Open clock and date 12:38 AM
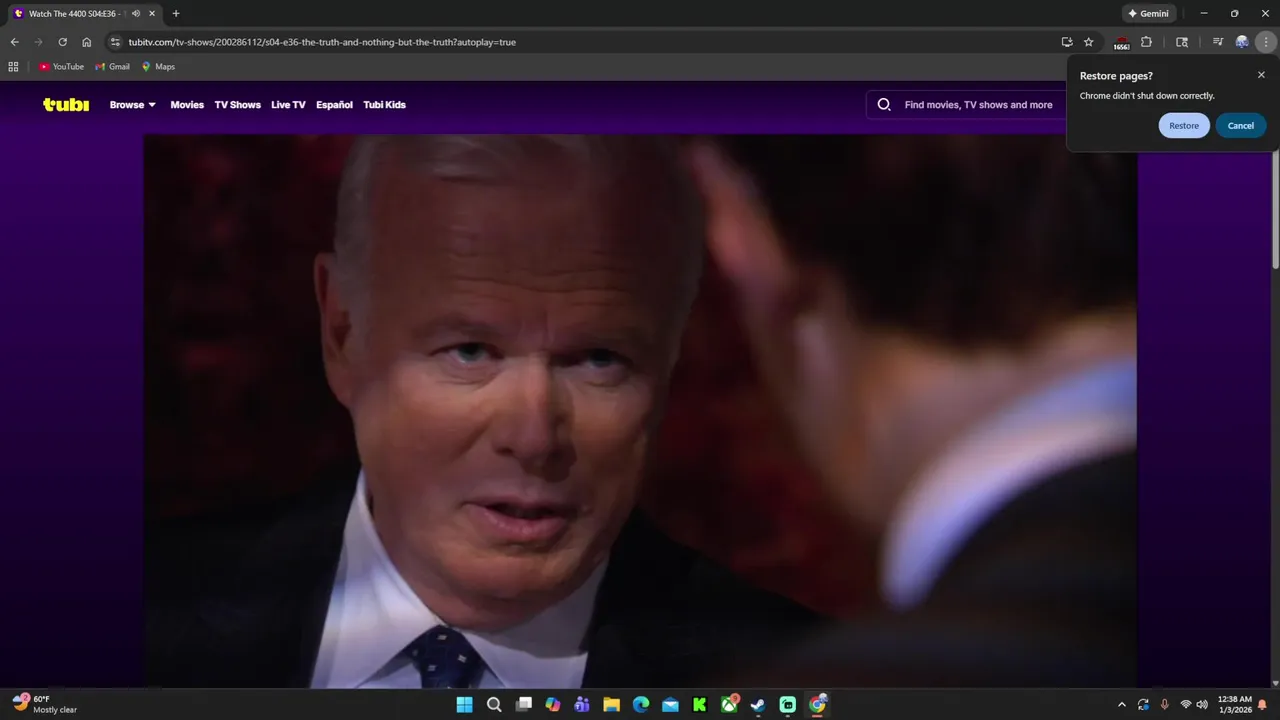Screen dimensions: 1280x720 1234,705
